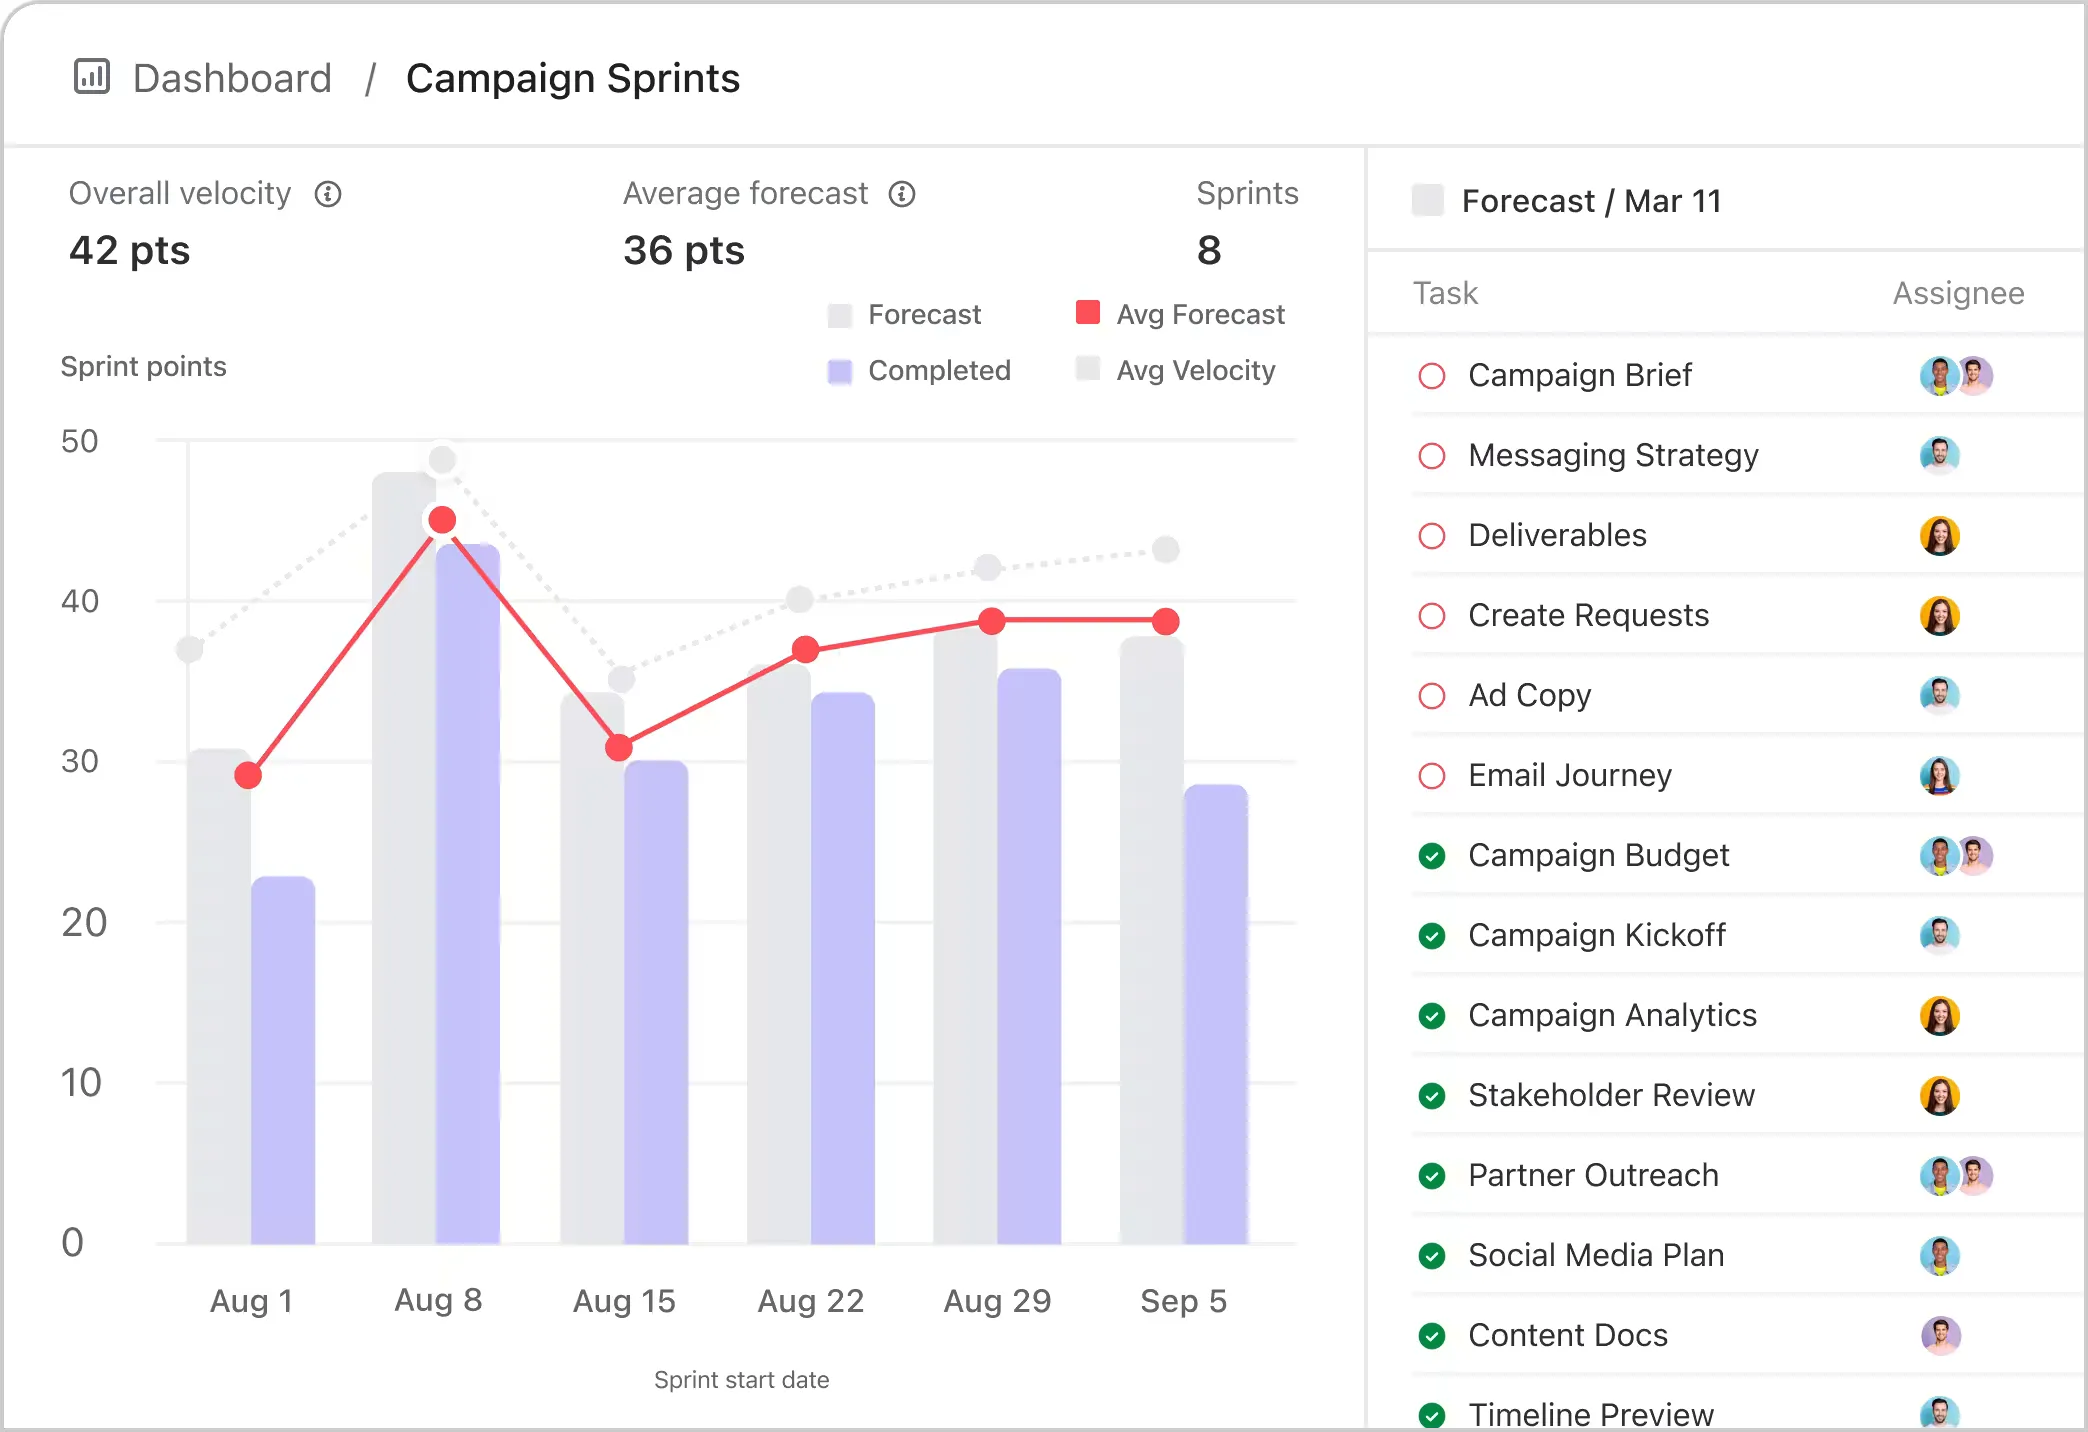Toggle the Avg Forecast legend swatch

click(x=1088, y=312)
